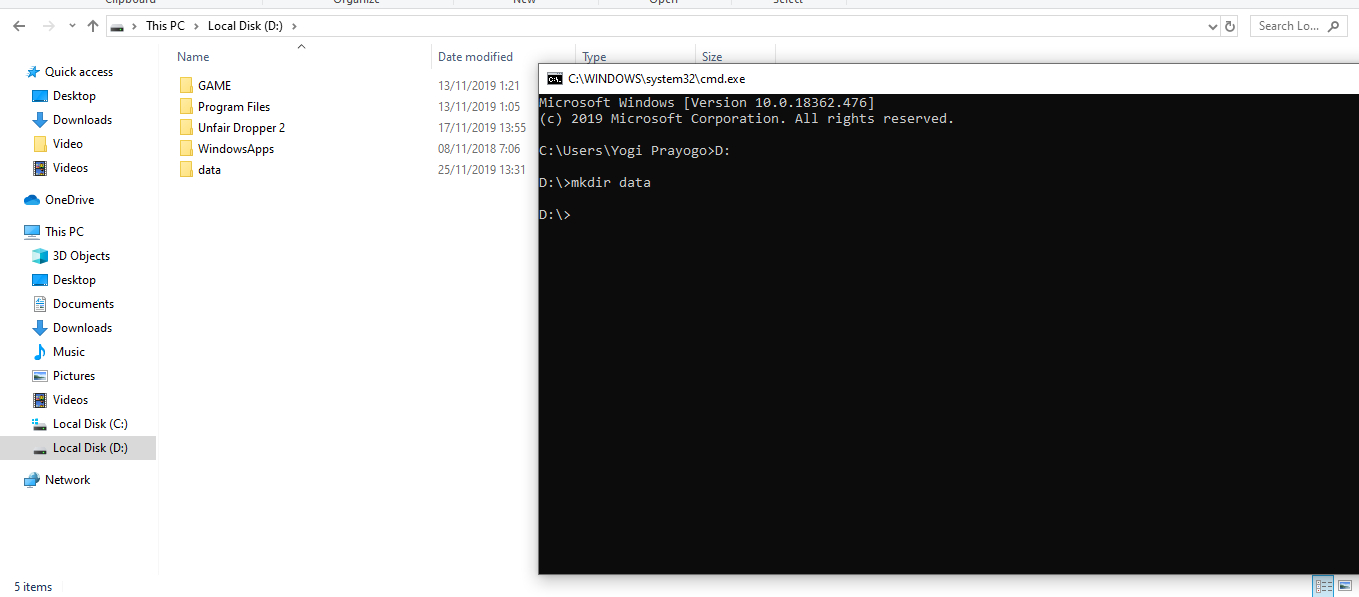Select the data folder icon
This screenshot has height=597, width=1359.
tap(186, 170)
